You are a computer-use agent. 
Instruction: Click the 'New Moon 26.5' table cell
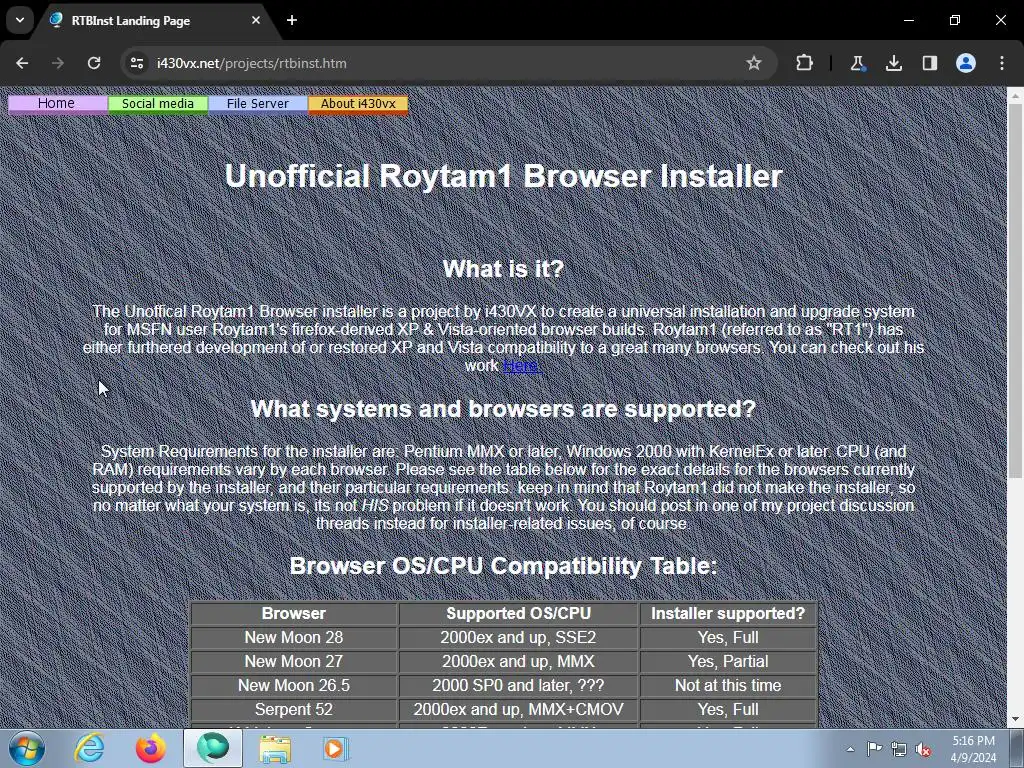pos(294,686)
